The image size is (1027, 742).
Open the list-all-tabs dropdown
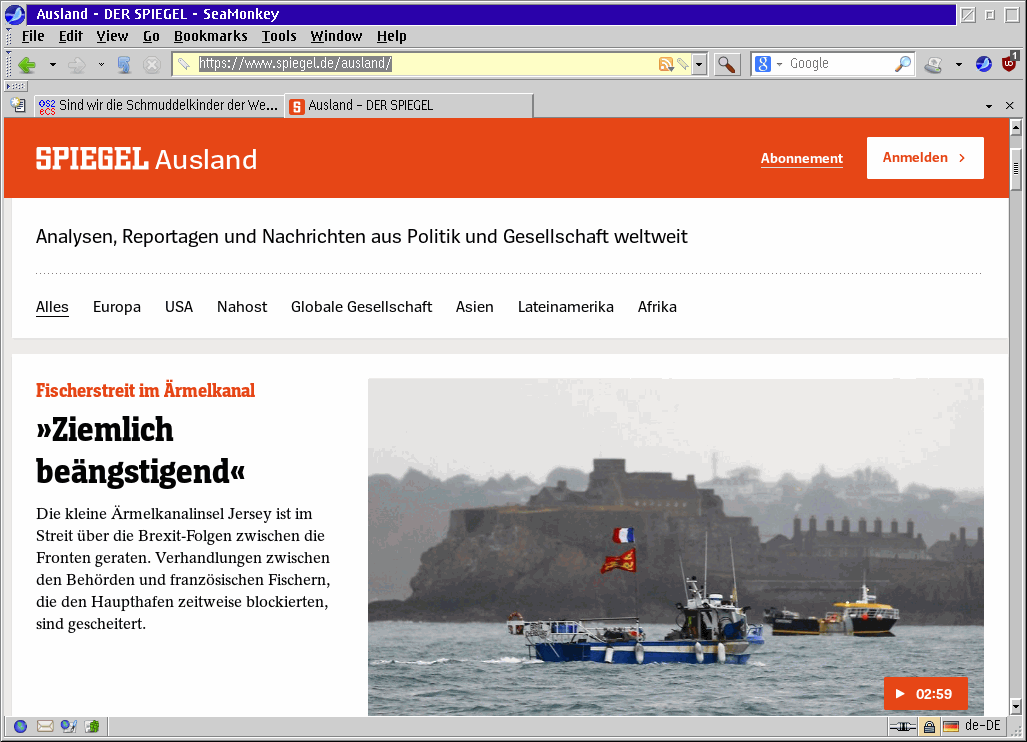tap(989, 105)
